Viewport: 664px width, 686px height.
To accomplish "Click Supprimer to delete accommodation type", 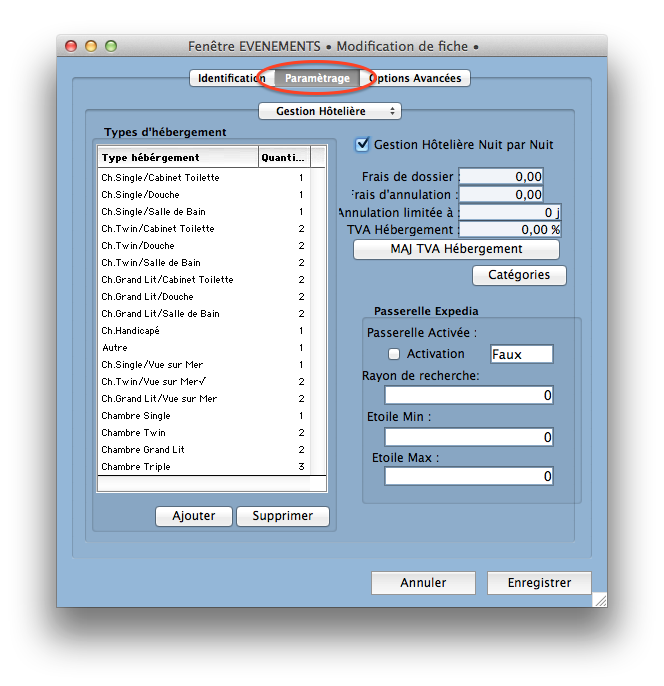I will [x=283, y=516].
